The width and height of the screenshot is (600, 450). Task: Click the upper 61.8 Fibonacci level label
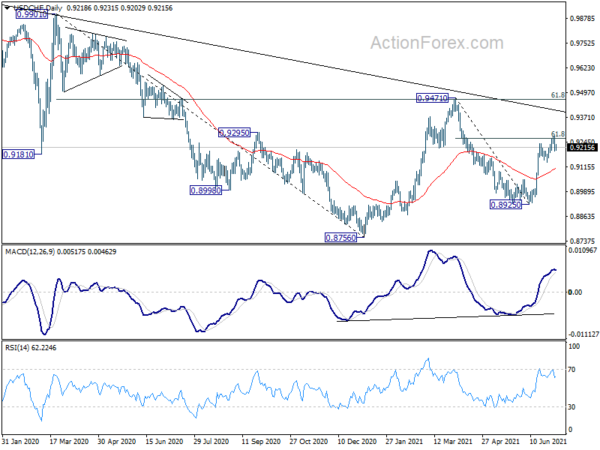pyautogui.click(x=558, y=95)
